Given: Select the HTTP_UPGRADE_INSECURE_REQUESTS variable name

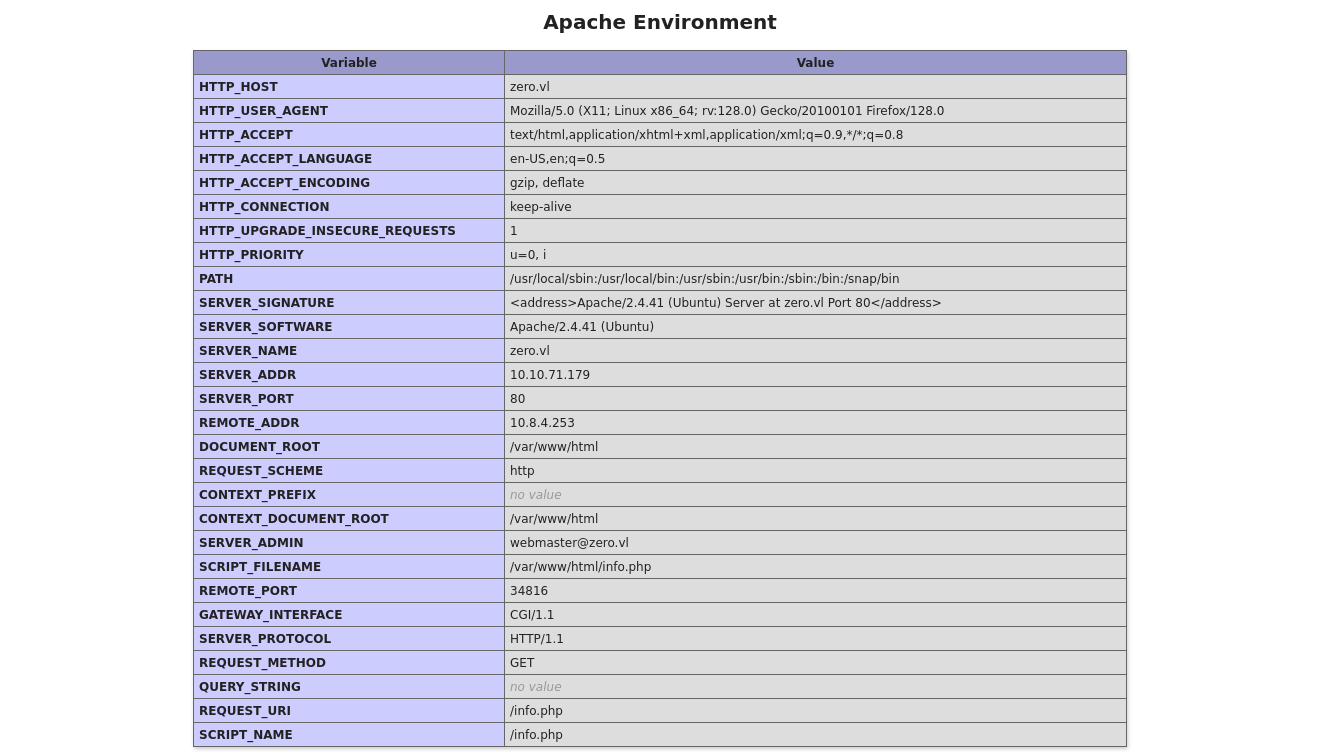Looking at the screenshot, I should coord(327,231).
